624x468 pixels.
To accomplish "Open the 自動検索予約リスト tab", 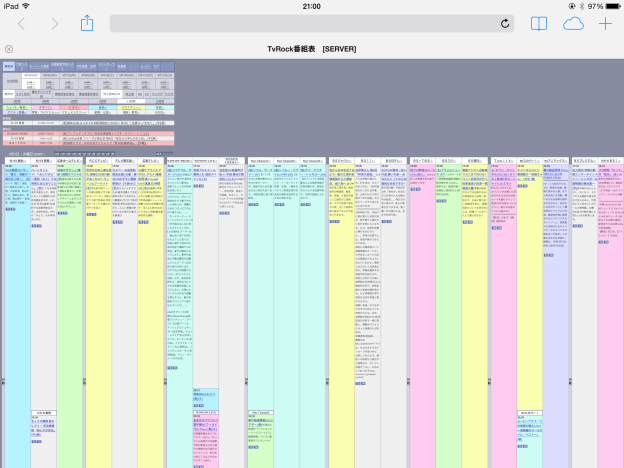I will pos(62,66).
